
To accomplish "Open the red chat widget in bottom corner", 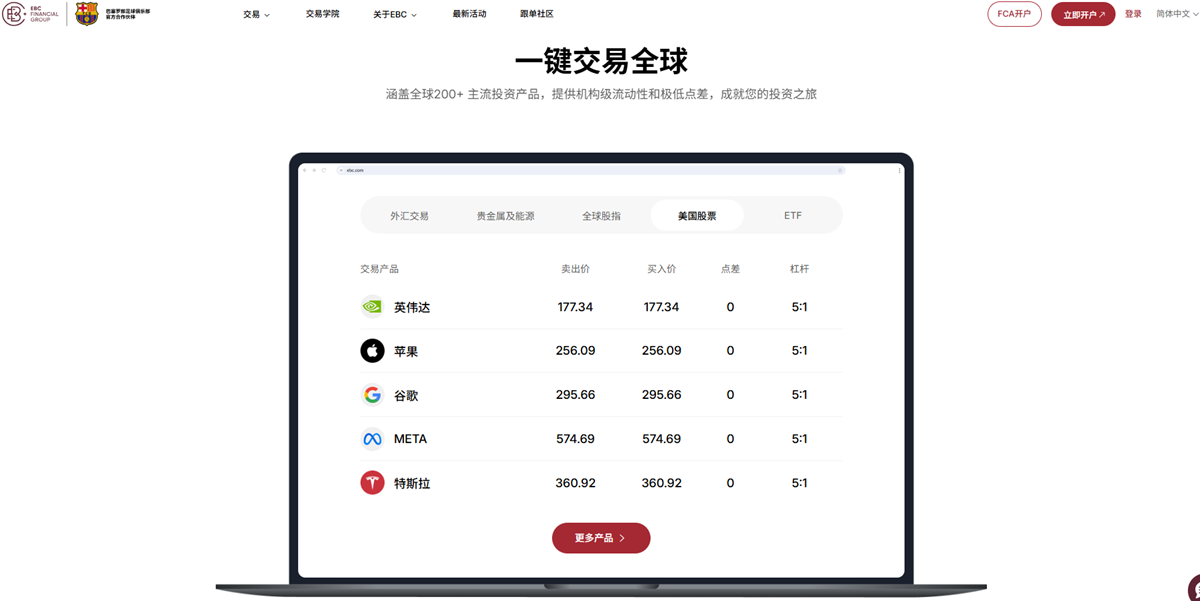I will pos(1192,589).
